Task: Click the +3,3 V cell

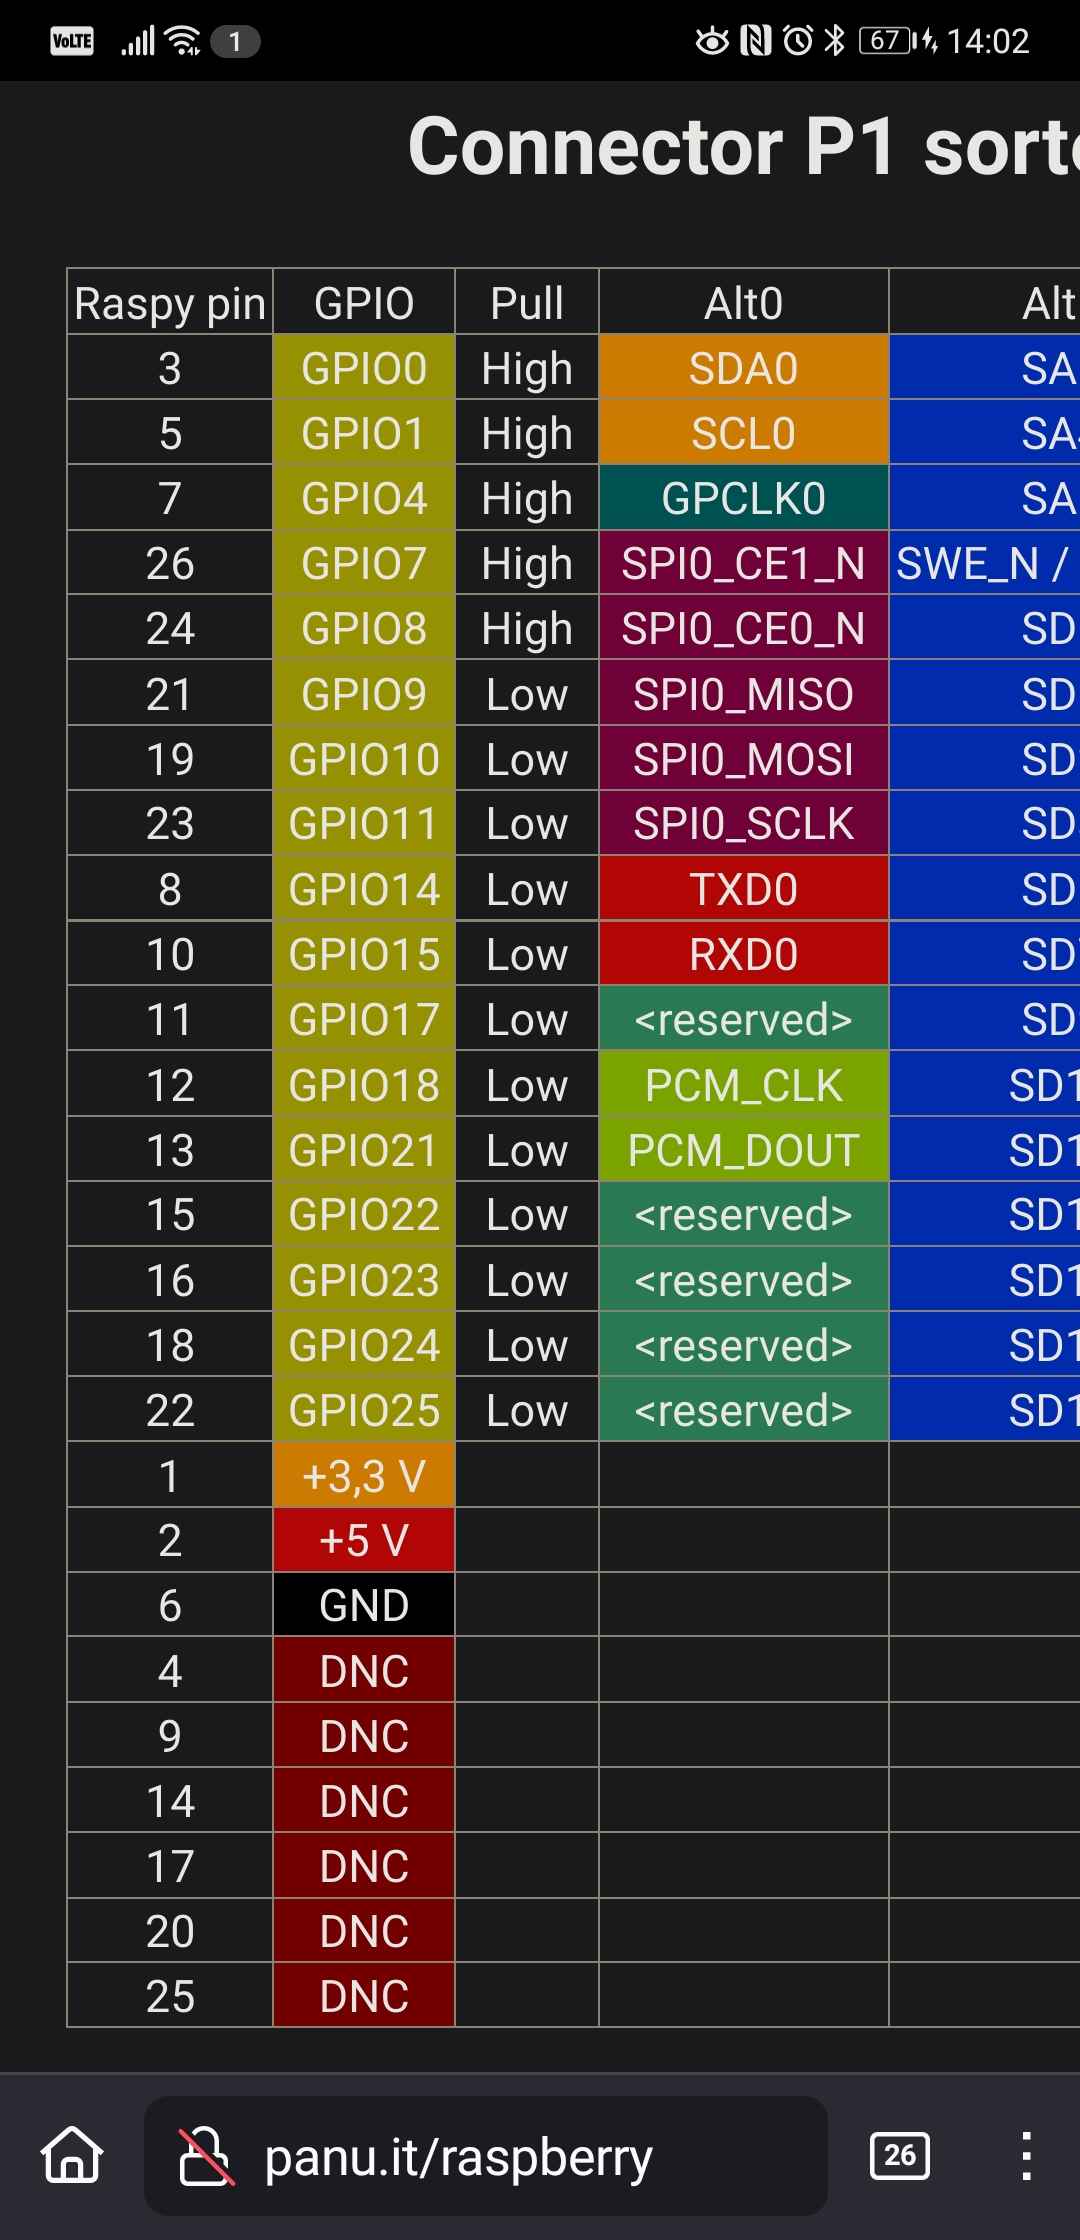Action: pos(364,1476)
